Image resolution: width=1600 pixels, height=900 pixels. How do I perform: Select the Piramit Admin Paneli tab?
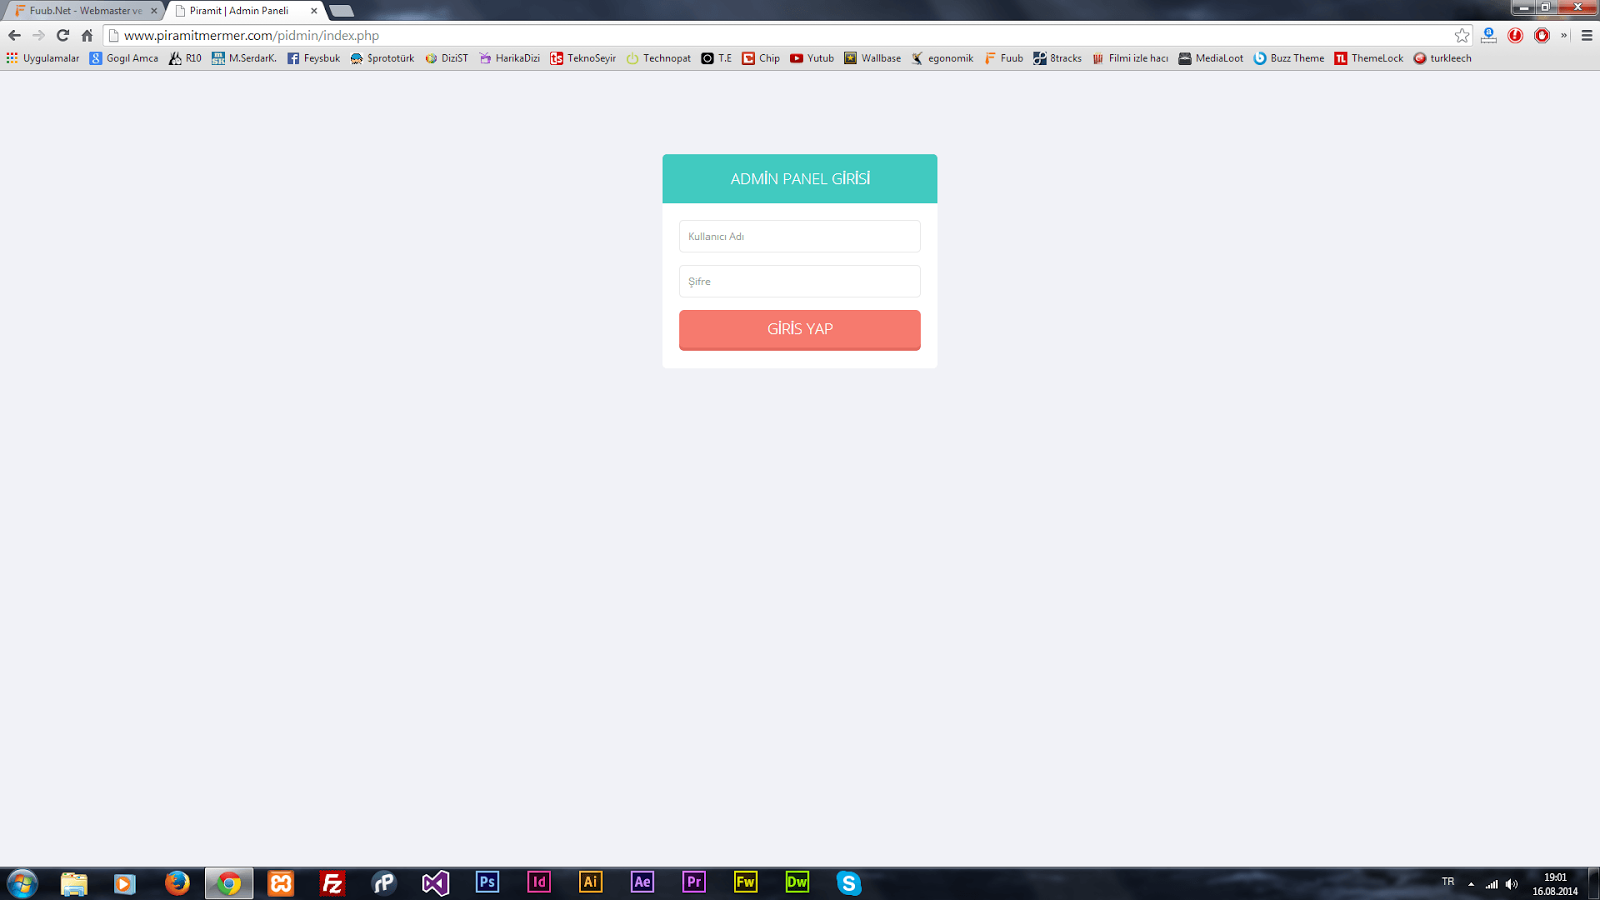click(240, 11)
